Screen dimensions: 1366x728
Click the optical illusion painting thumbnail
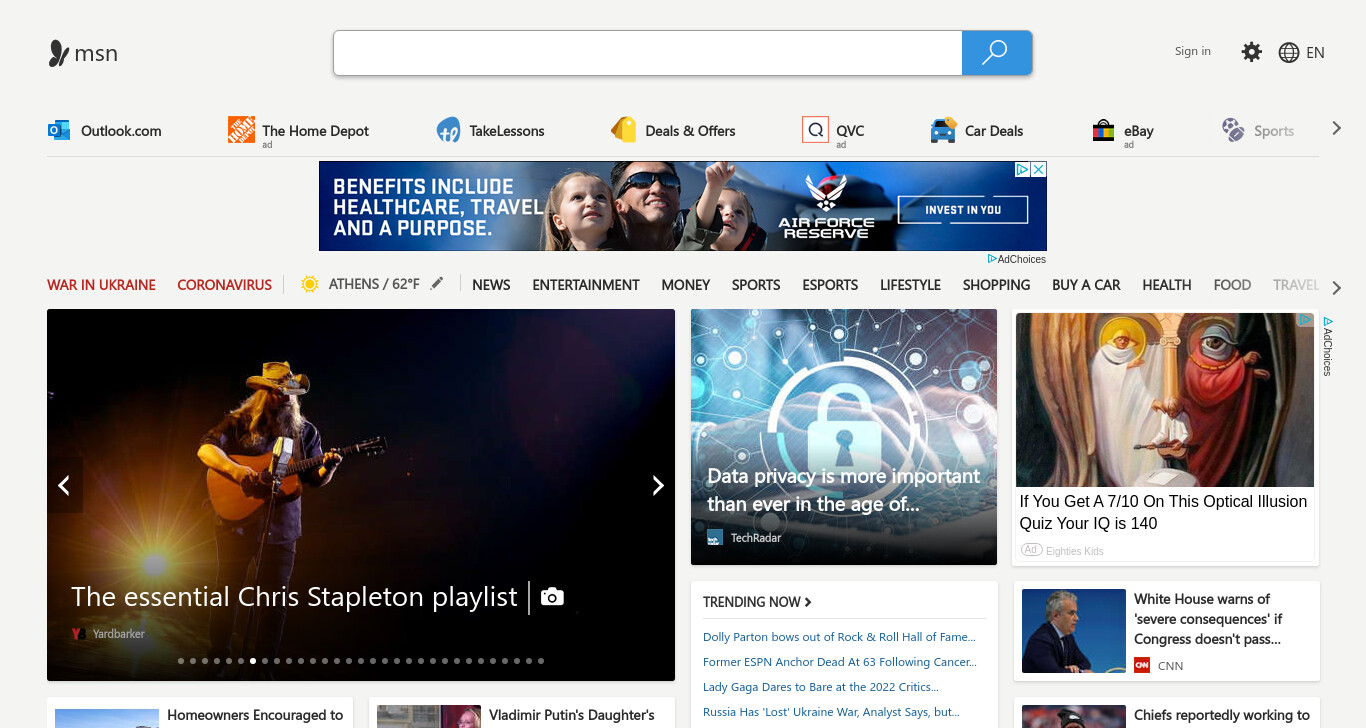(1165, 400)
